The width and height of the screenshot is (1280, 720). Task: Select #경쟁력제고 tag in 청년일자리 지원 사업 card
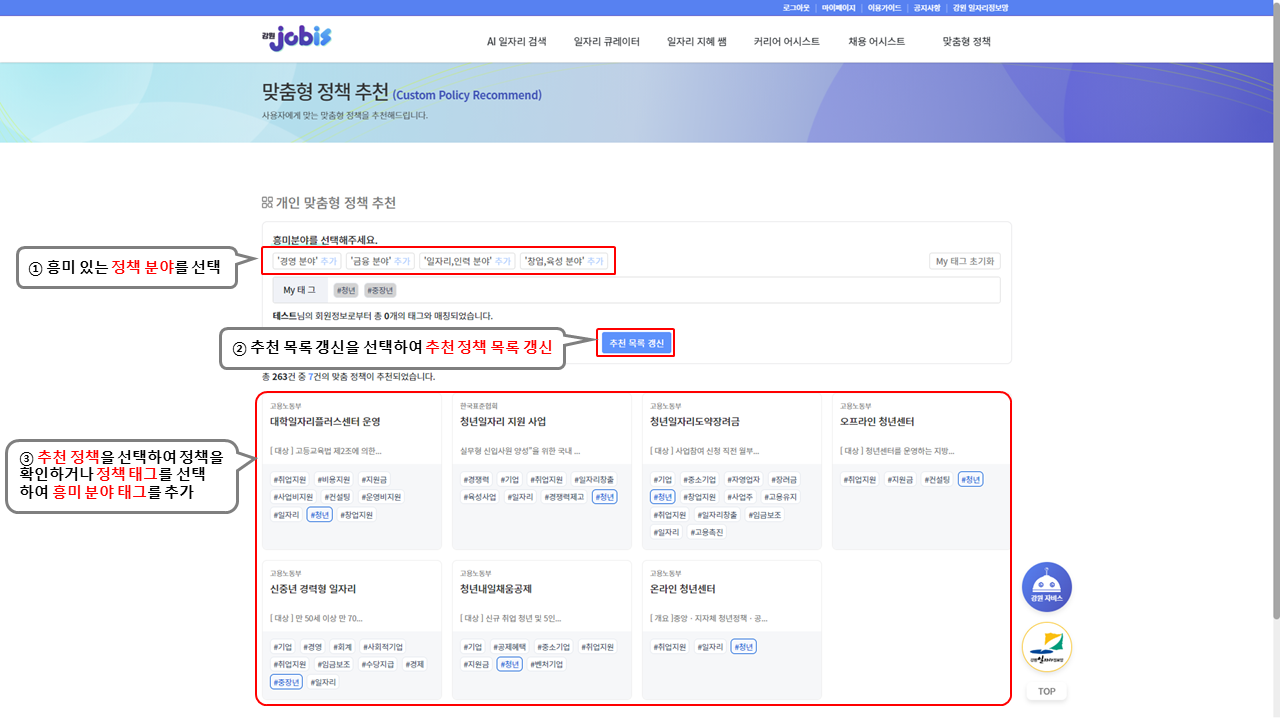[x=565, y=497]
